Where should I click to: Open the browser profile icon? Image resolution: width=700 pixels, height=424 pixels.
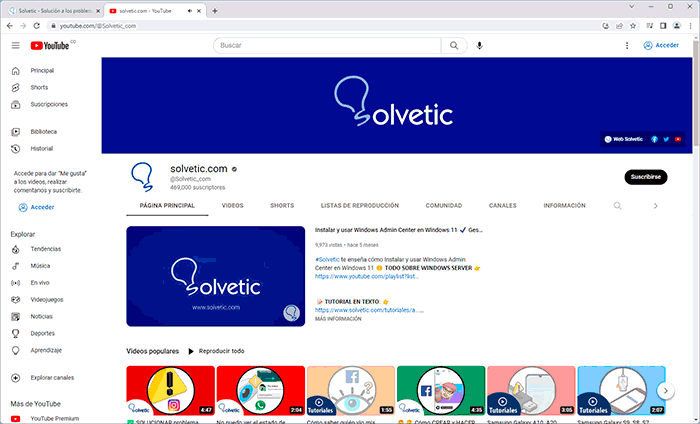click(x=677, y=26)
